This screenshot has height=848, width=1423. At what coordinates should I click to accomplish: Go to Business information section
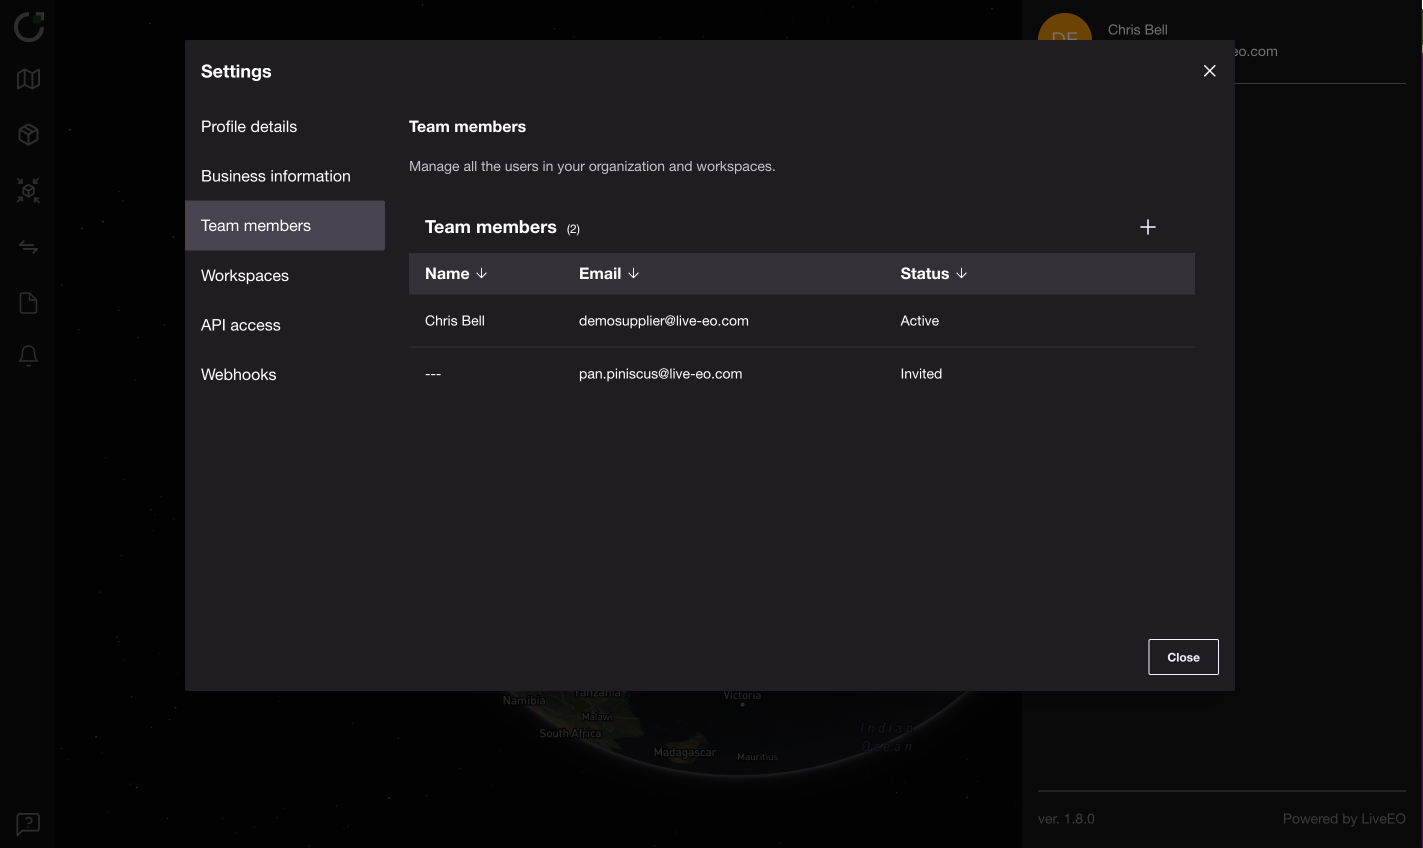click(x=276, y=176)
